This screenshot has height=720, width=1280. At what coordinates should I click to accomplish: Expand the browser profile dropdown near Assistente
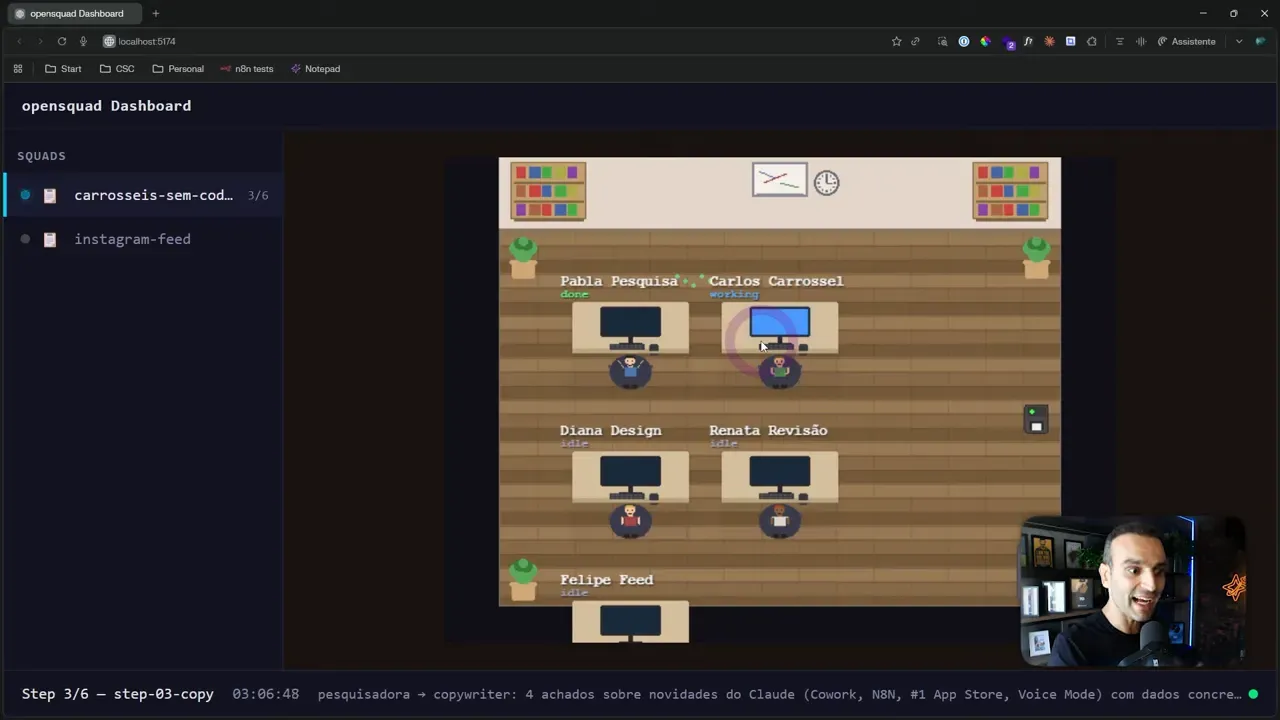(1238, 41)
